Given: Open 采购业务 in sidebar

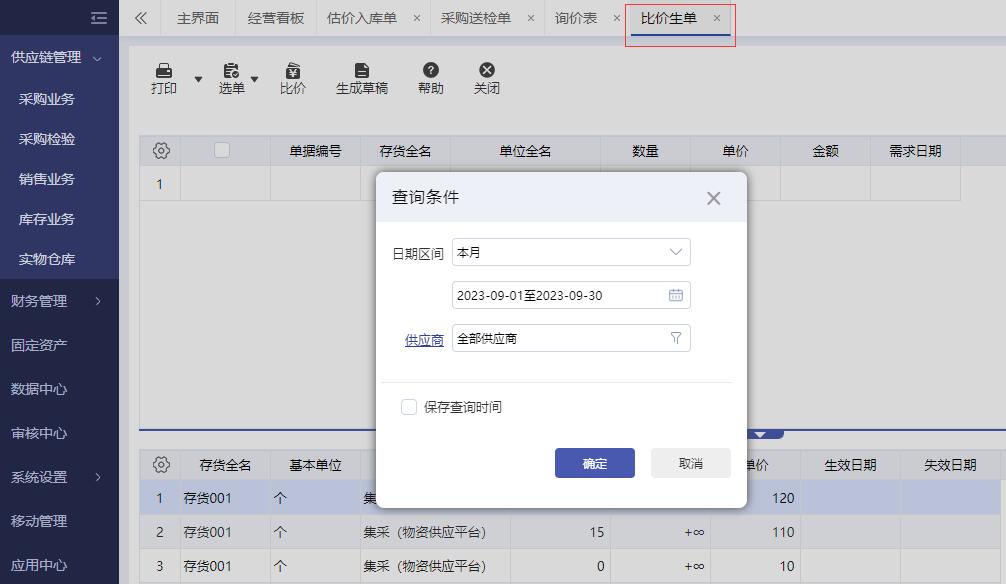Looking at the screenshot, I should pyautogui.click(x=47, y=99).
